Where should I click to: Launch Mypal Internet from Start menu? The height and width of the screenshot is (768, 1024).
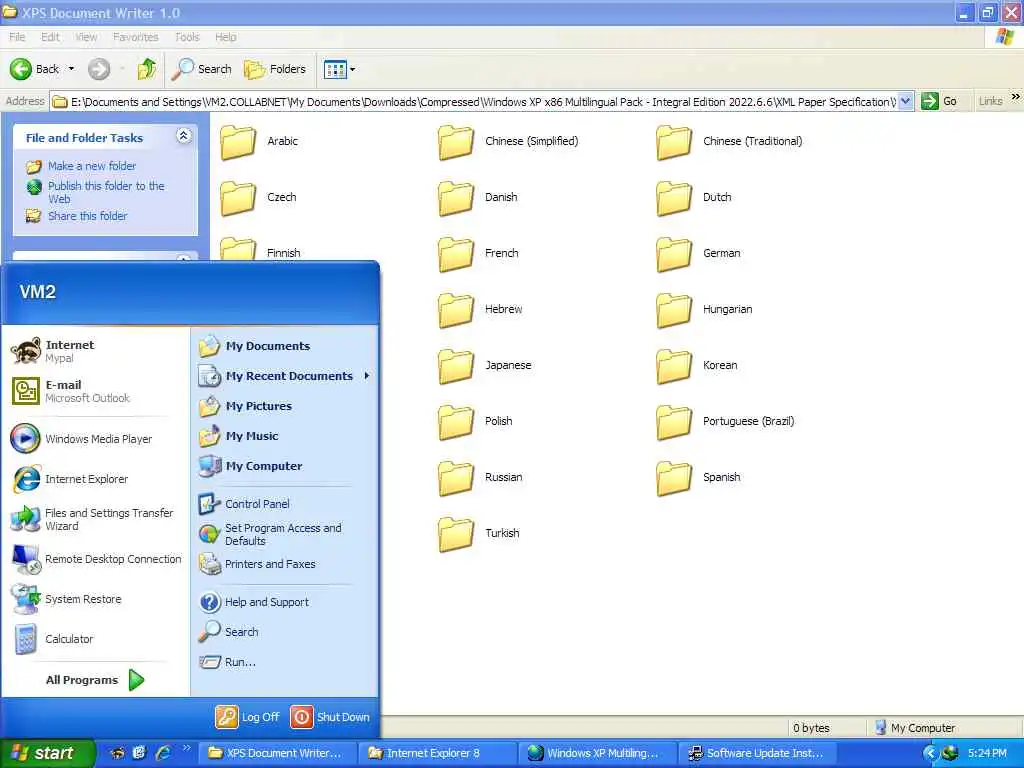[96, 351]
